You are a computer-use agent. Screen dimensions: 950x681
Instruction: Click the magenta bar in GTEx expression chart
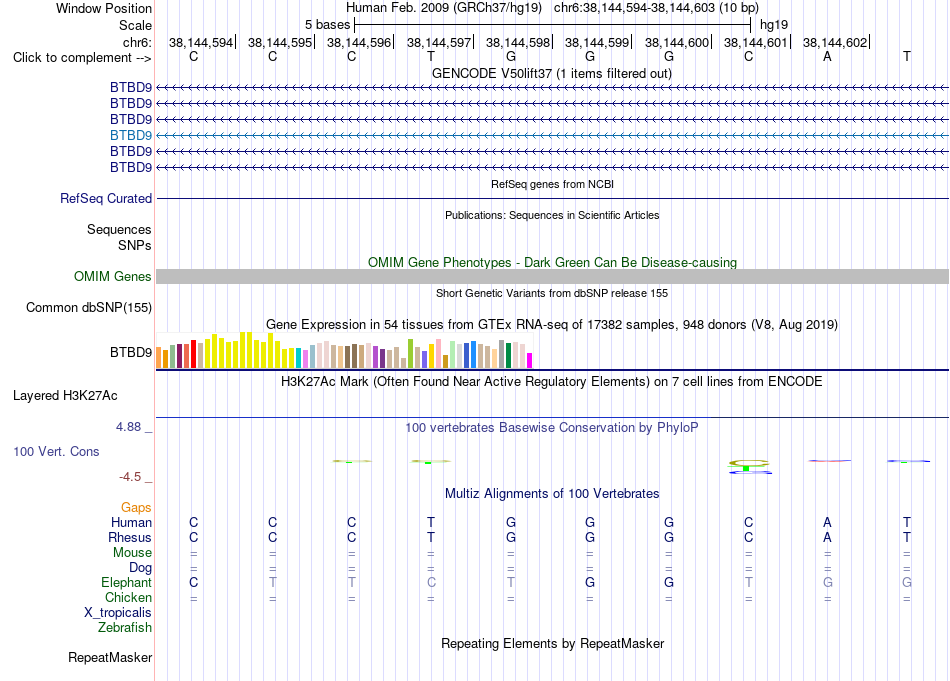click(x=530, y=360)
